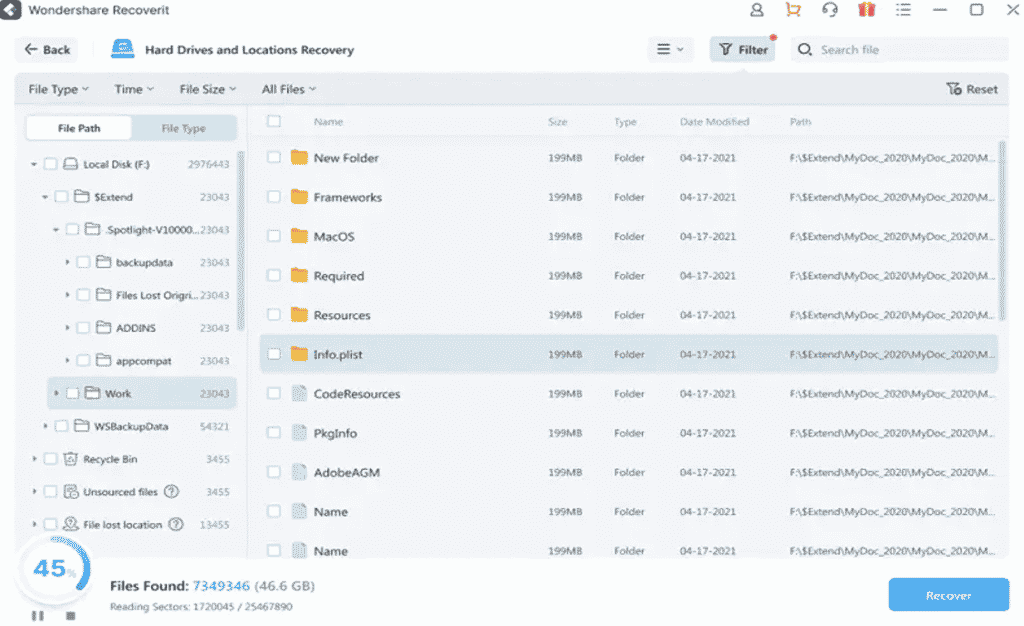Click the Unsourced files tree icon
Viewport: 1024px width, 626px height.
[71, 492]
